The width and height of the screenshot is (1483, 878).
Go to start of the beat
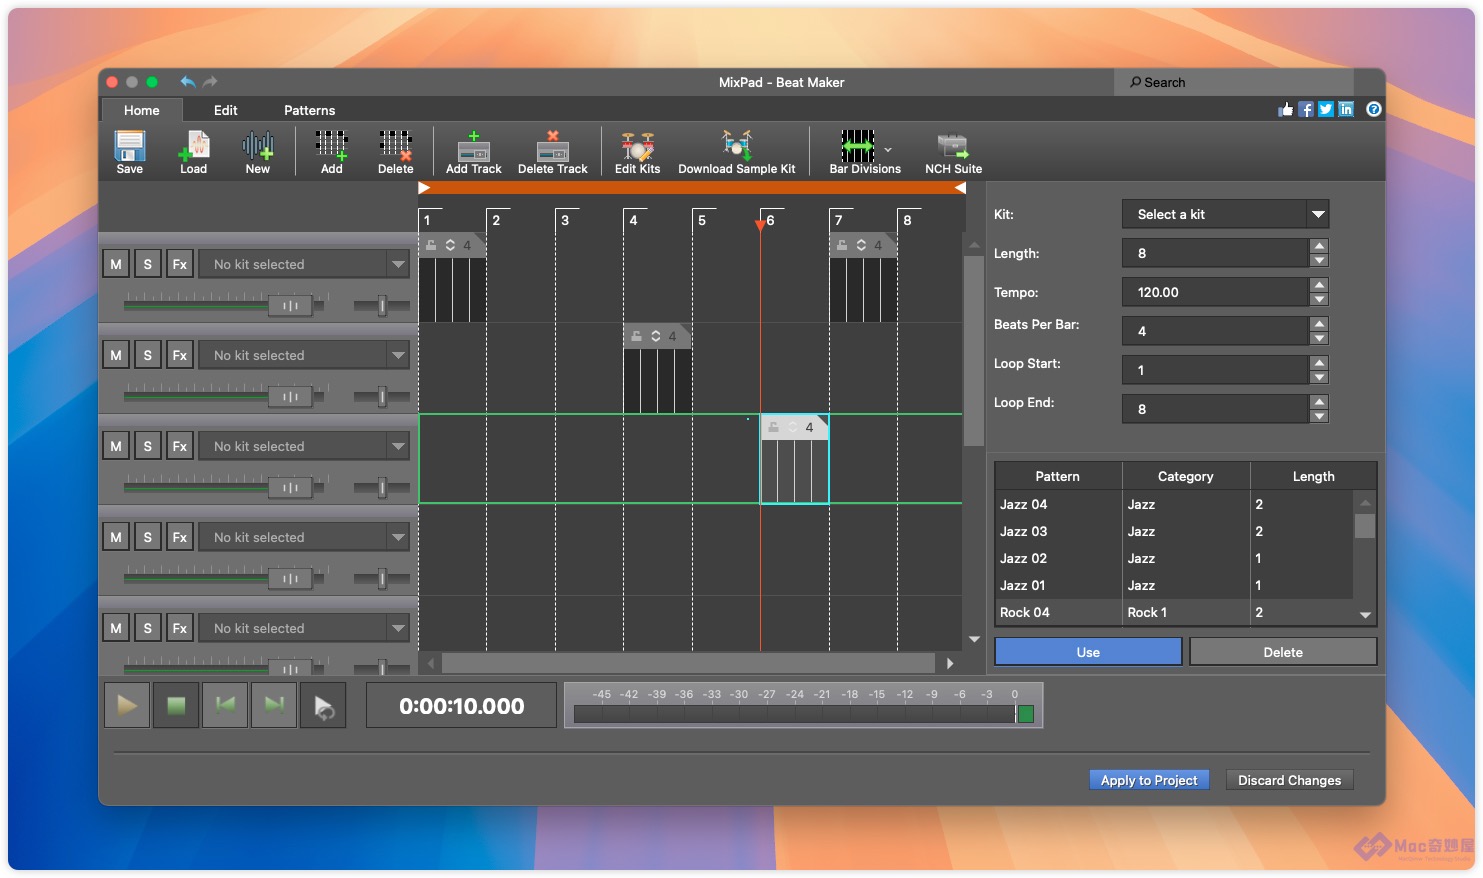pos(225,705)
